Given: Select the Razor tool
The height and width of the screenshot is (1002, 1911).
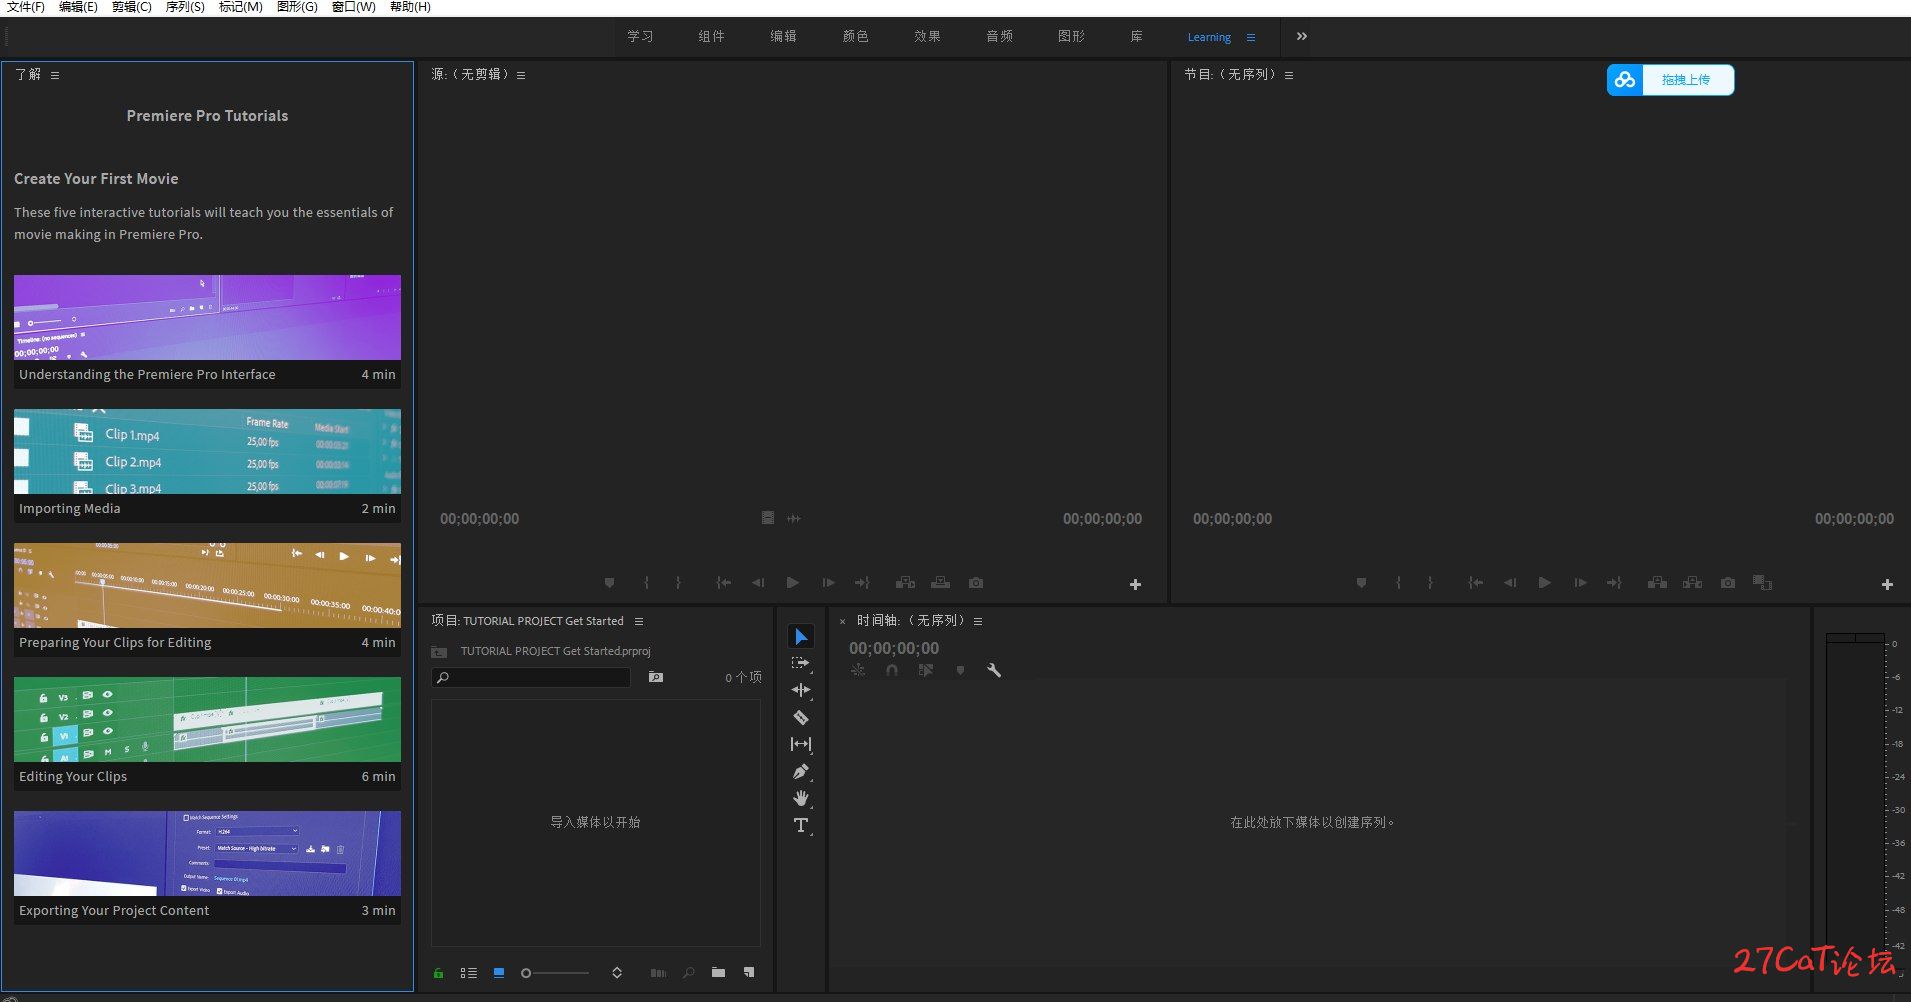Looking at the screenshot, I should 801,717.
